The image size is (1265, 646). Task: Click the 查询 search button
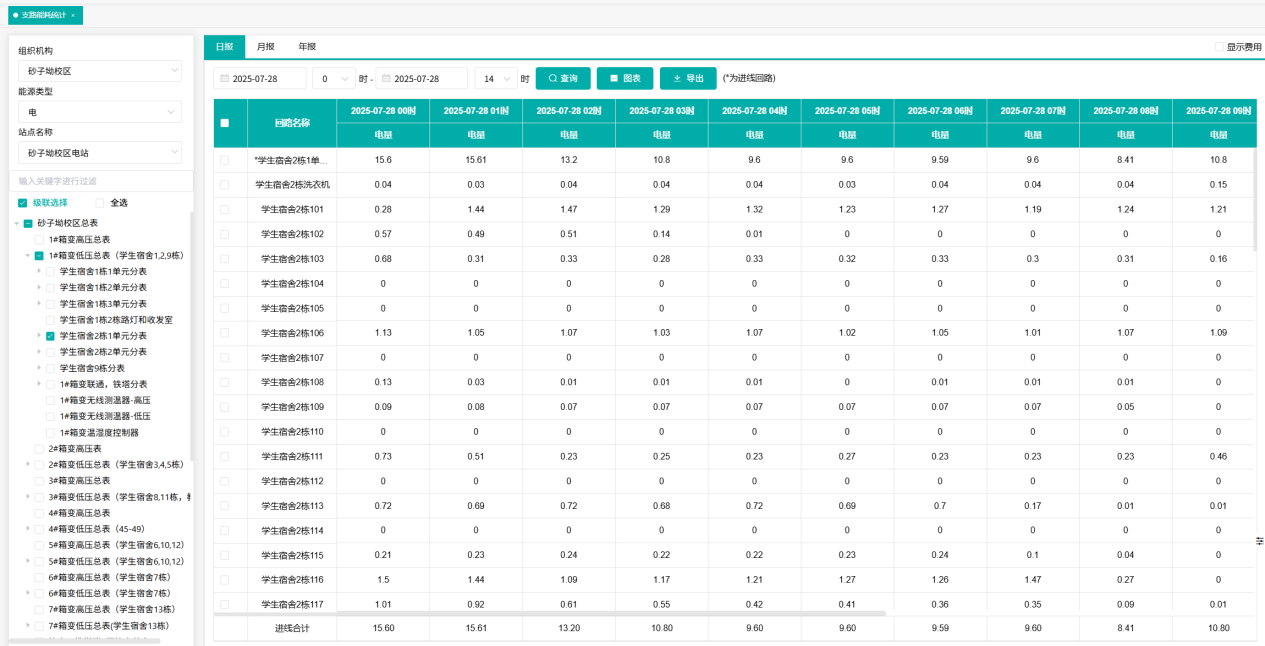(563, 79)
